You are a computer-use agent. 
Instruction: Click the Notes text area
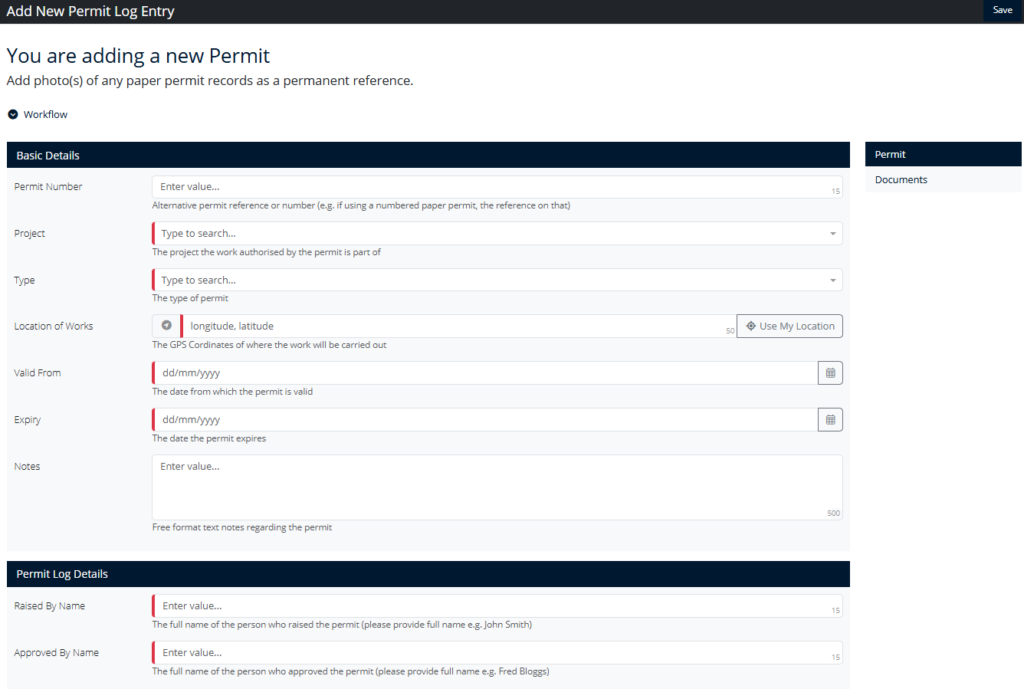point(497,487)
